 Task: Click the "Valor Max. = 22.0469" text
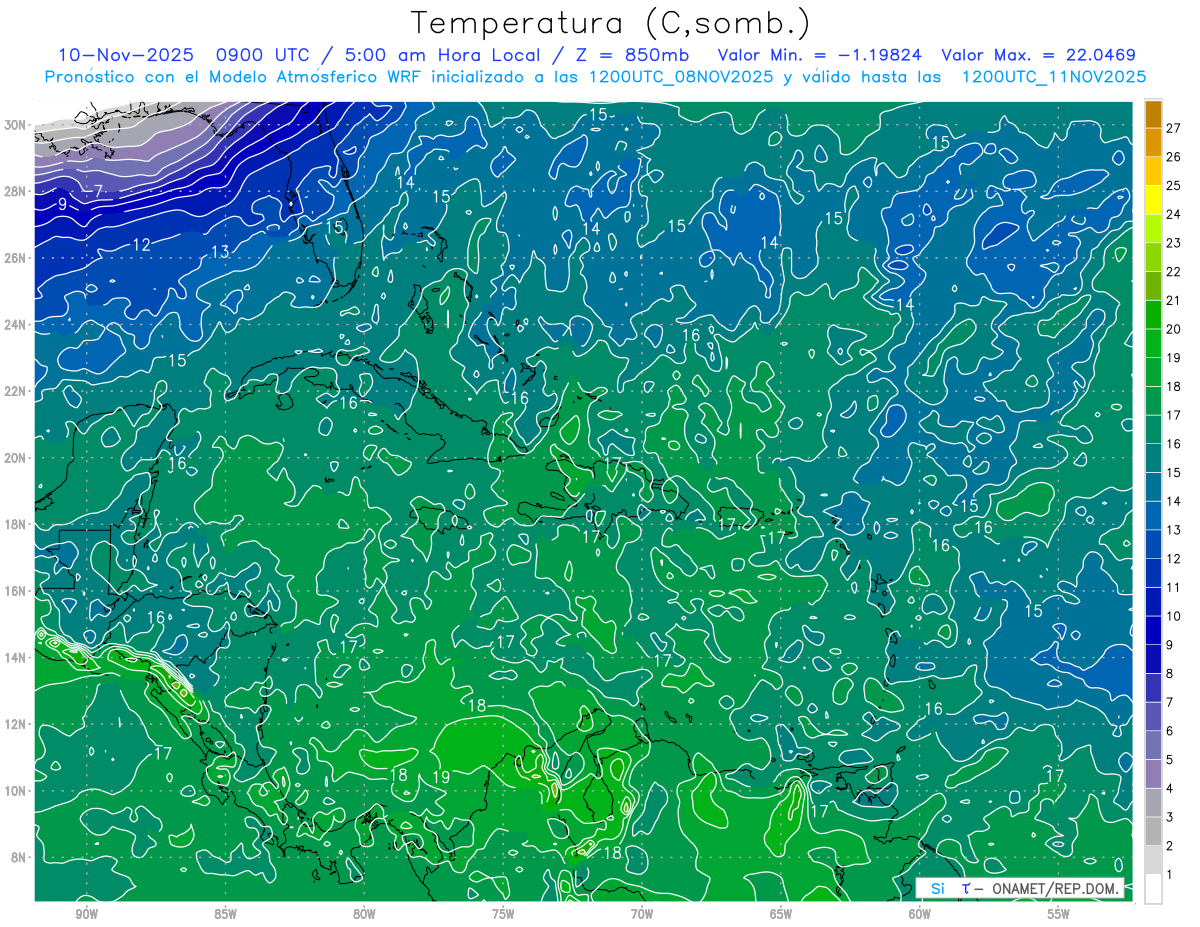[x=1039, y=55]
